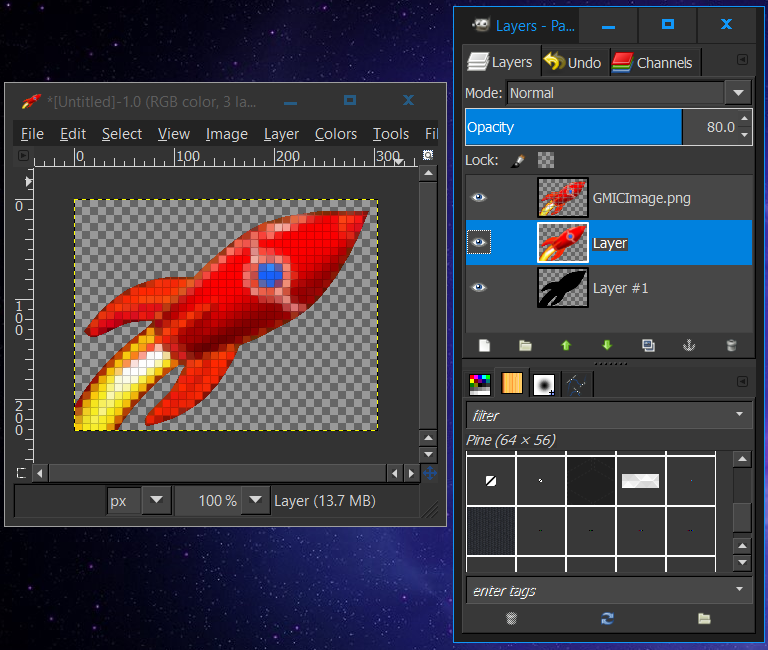Click the horizontal scrollbar left arrow
Viewport: 768px width, 650px height.
pos(40,473)
